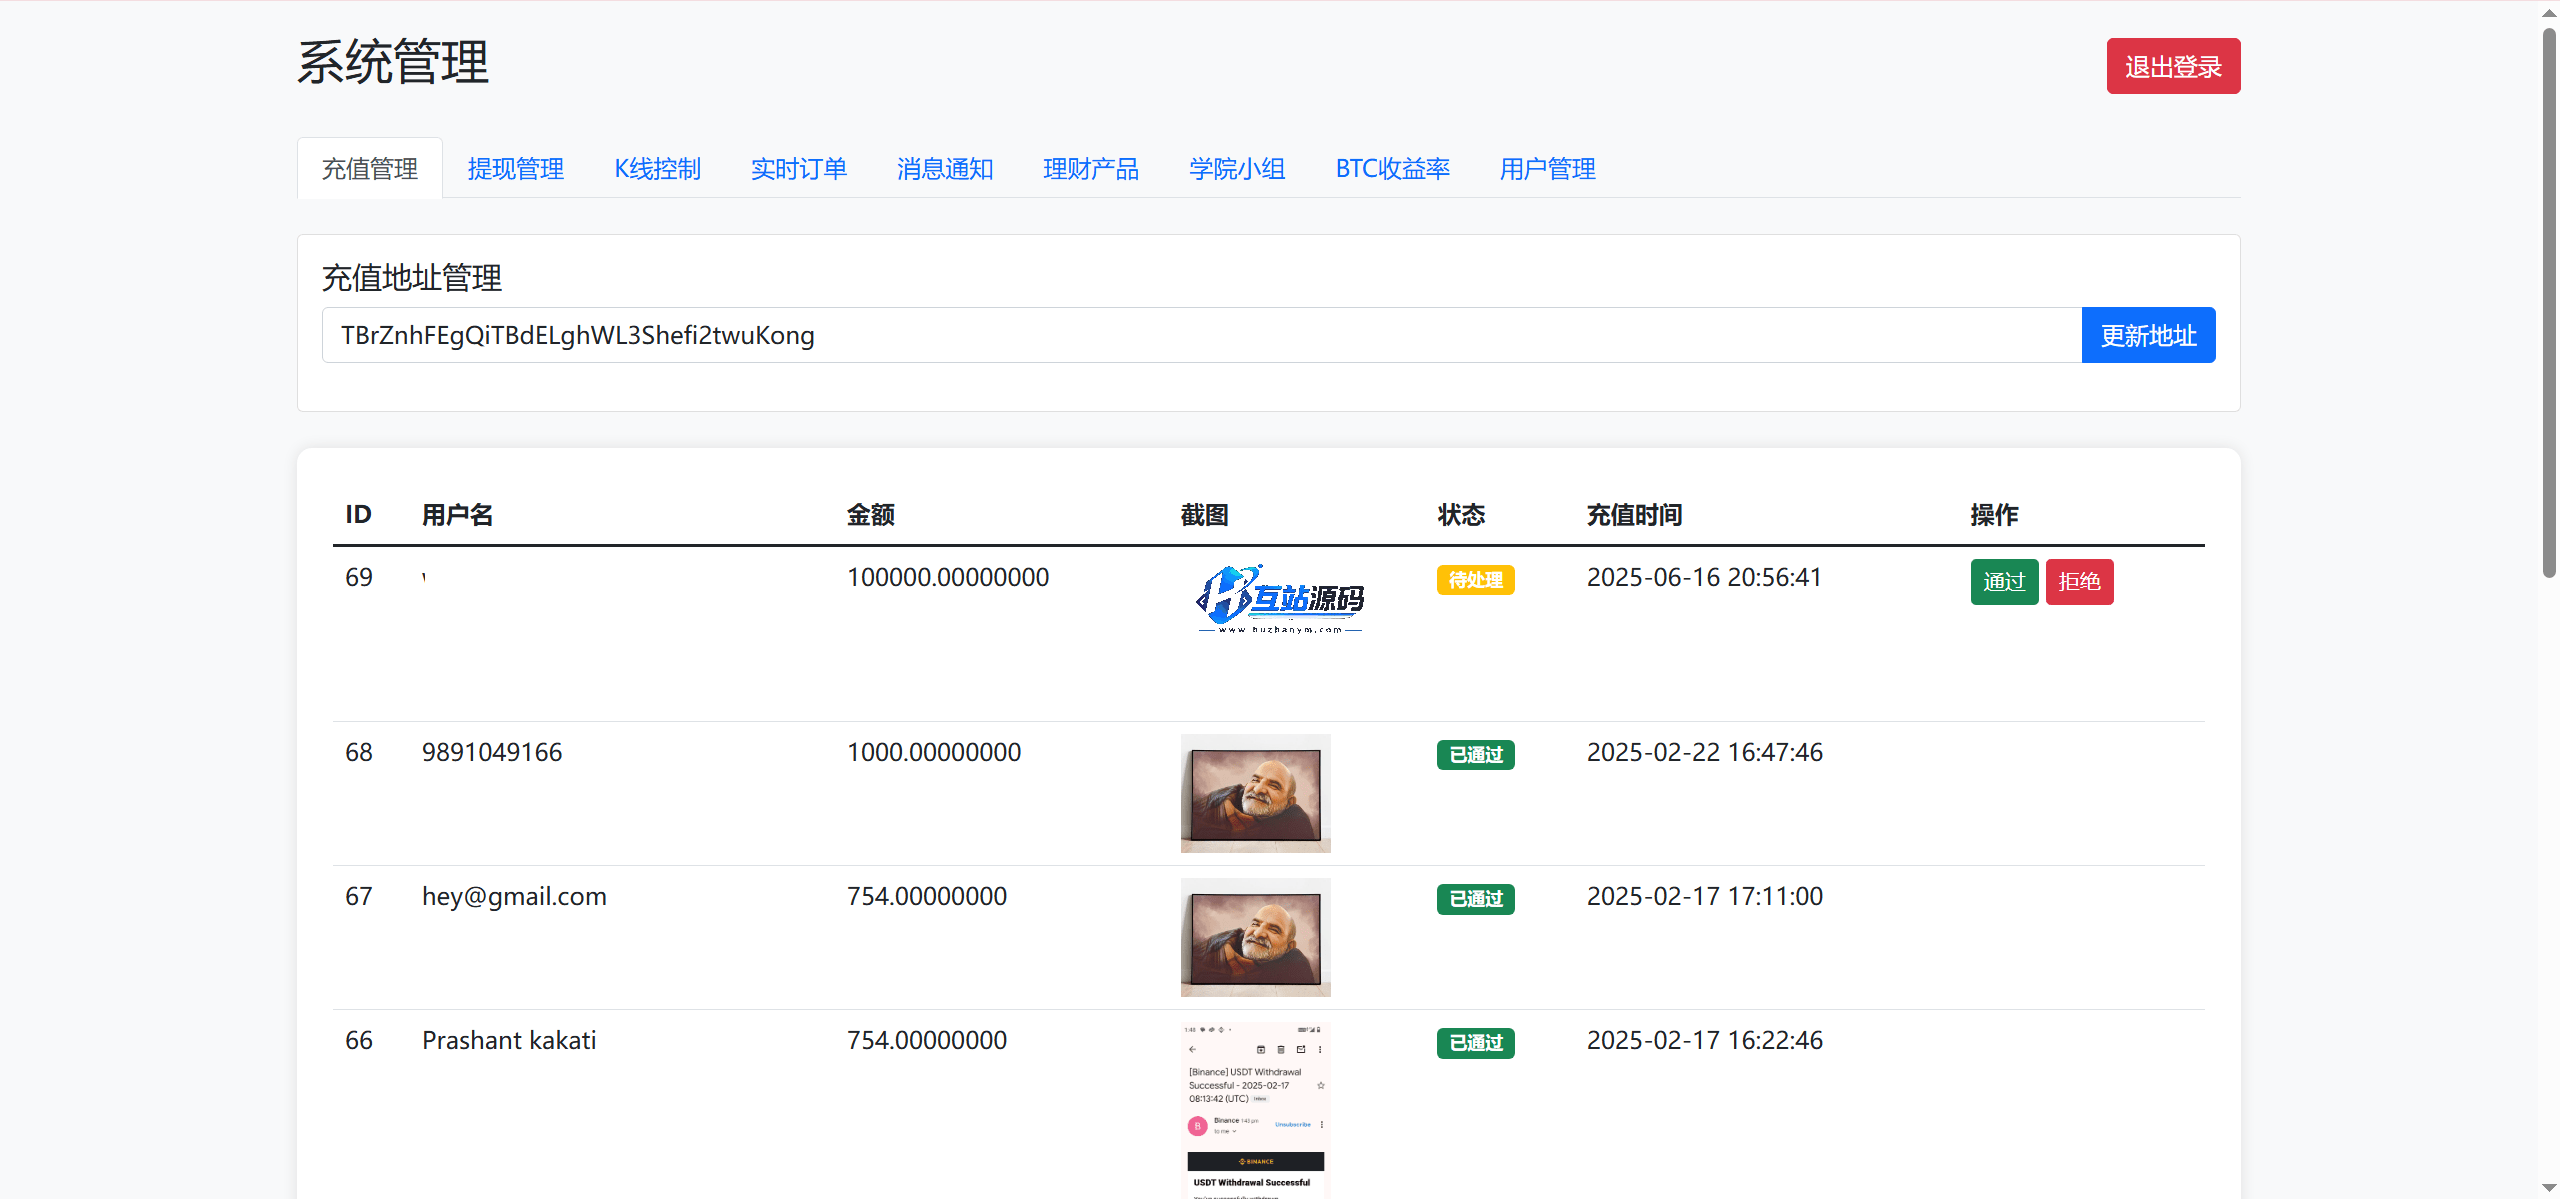Open Binance withdrawal screenshot for Prashant kakati
The image size is (2560, 1199).
pos(1255,1110)
